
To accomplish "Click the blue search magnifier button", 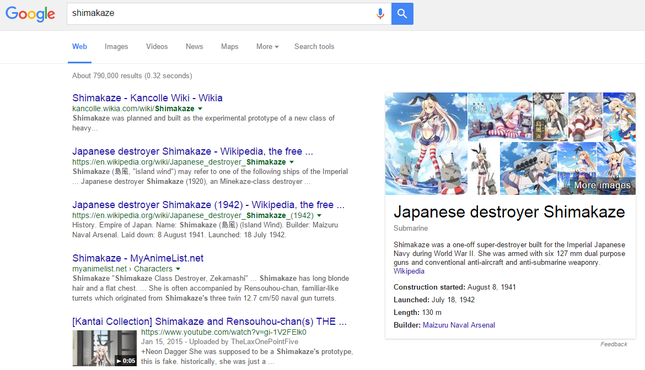I will [x=402, y=14].
